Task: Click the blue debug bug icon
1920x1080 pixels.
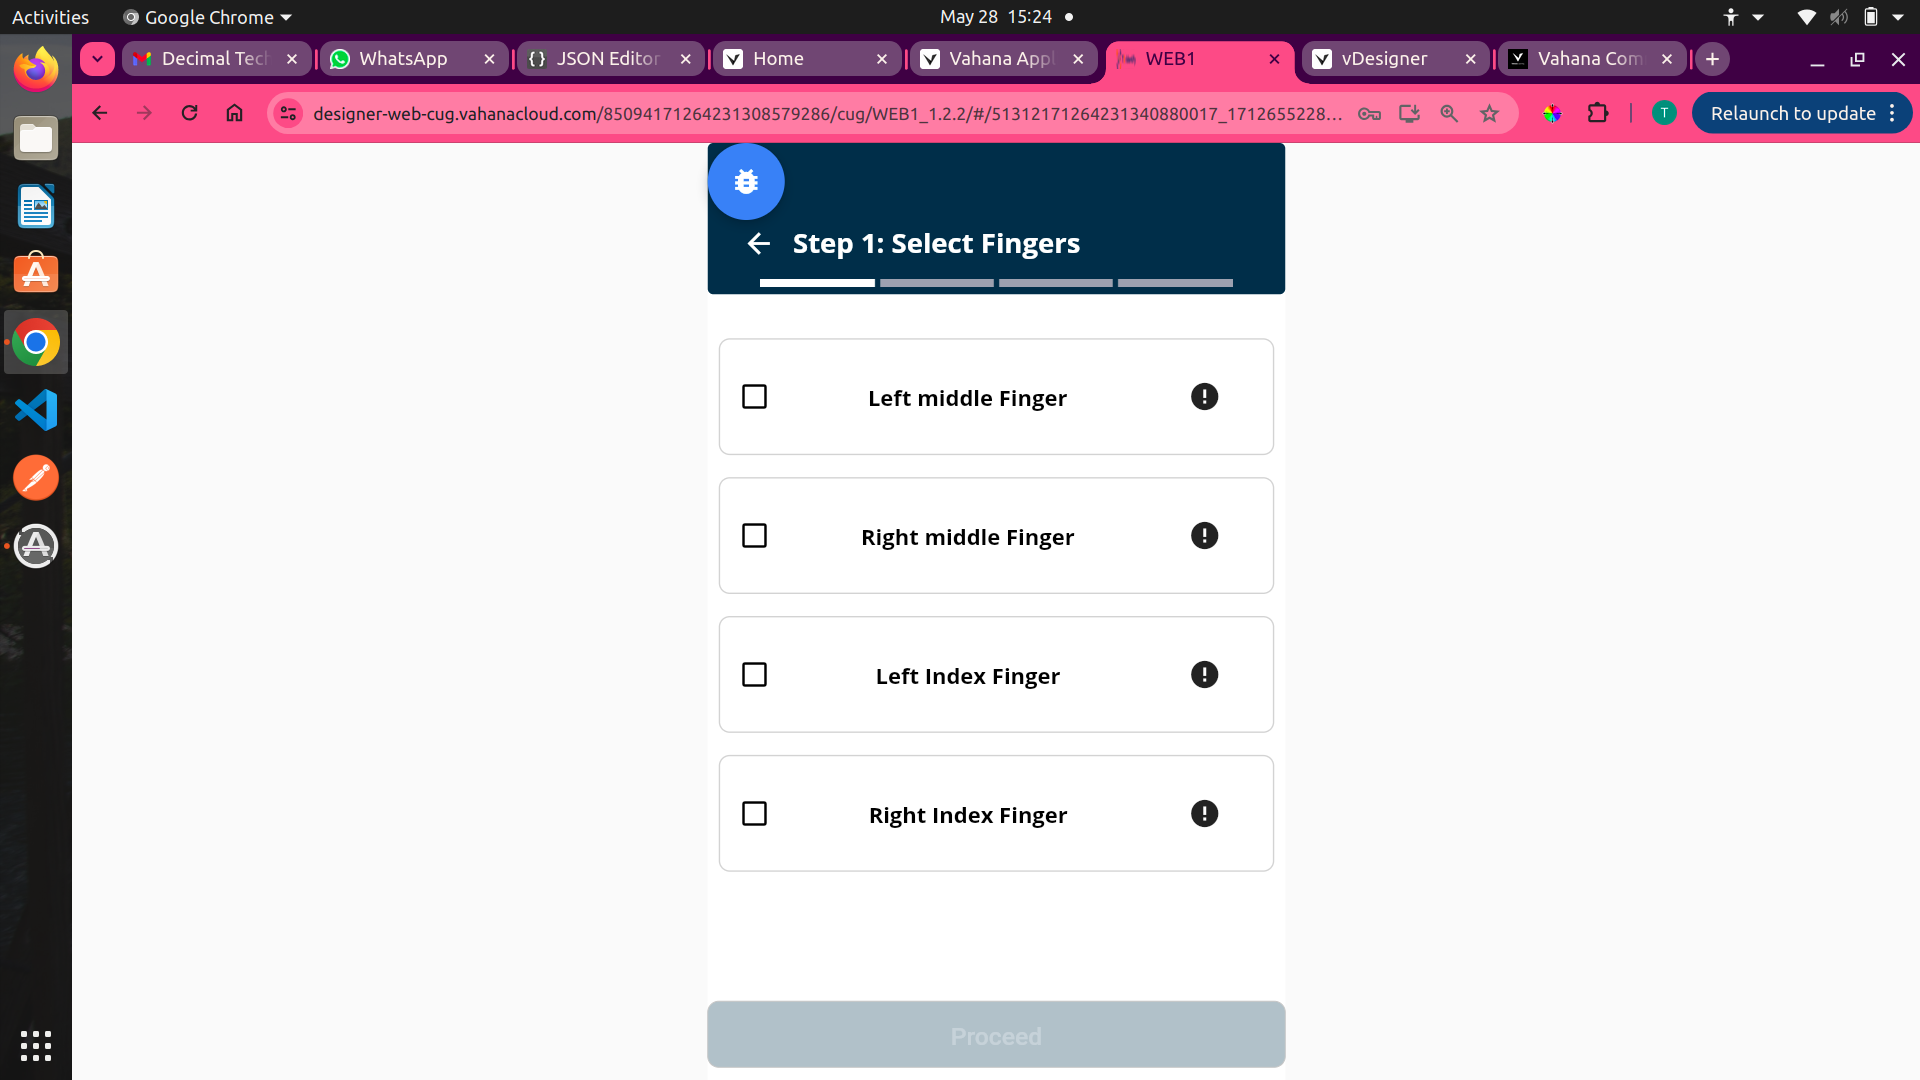Action: (x=746, y=182)
